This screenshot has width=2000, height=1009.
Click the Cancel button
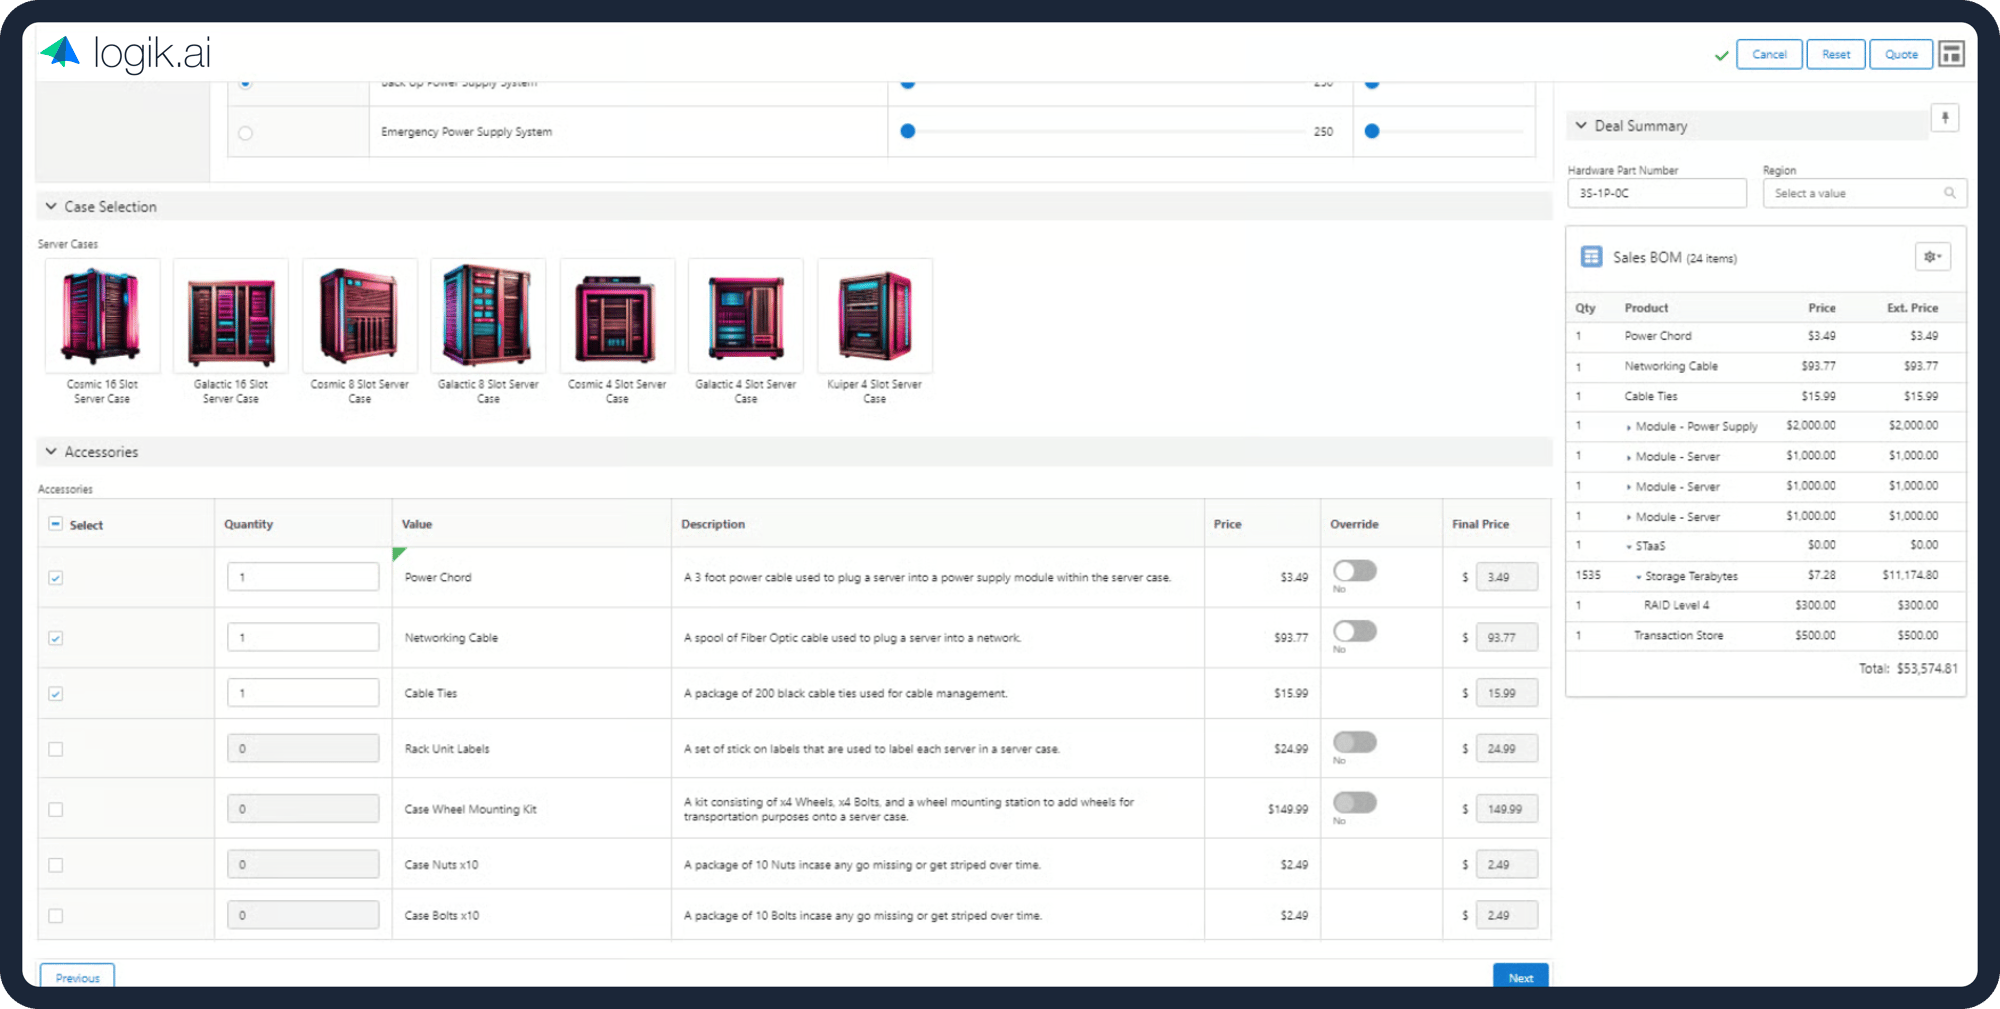[x=1769, y=54]
